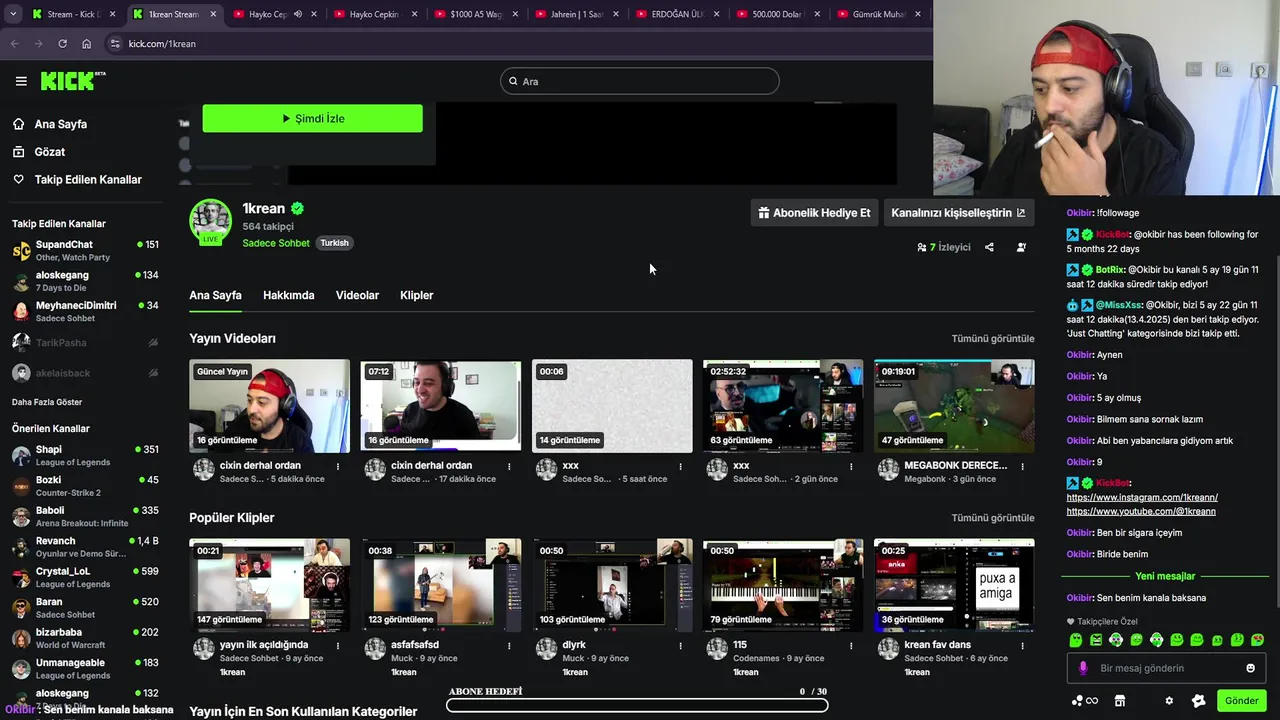The height and width of the screenshot is (720, 1280).
Task: Open the MEGABONK 09:19:01 video thumbnail
Action: click(954, 405)
